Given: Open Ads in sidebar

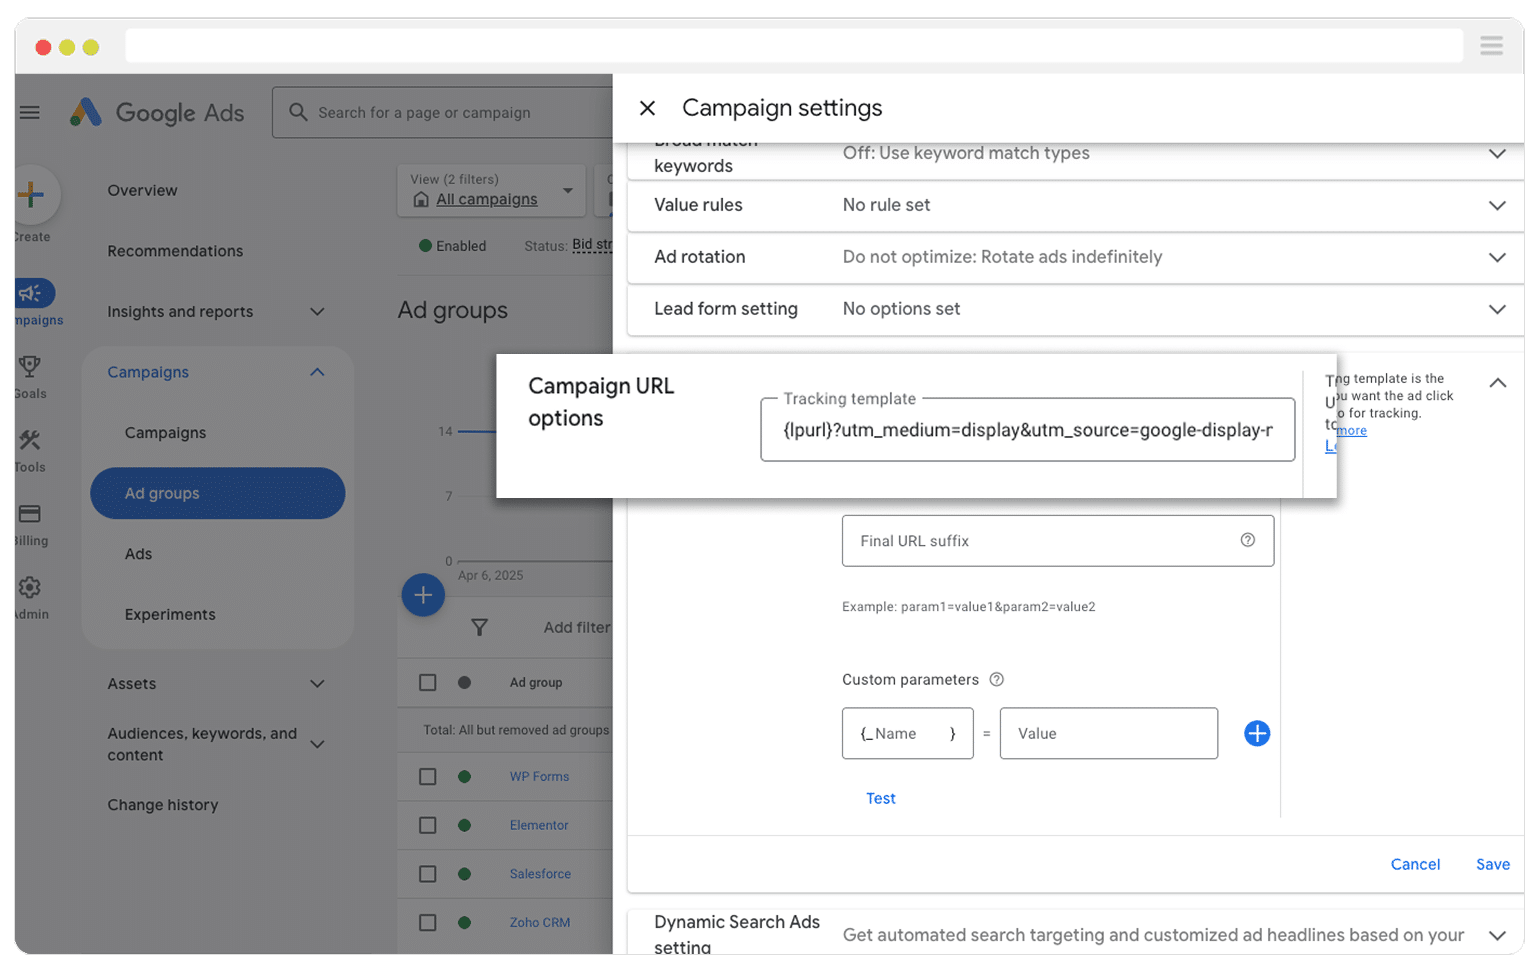Looking at the screenshot, I should coord(138,554).
